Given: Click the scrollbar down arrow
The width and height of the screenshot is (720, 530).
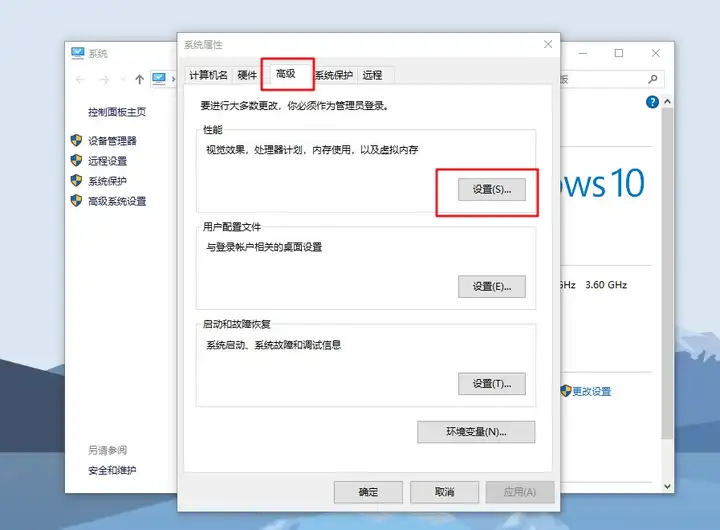Looking at the screenshot, I should (x=668, y=486).
